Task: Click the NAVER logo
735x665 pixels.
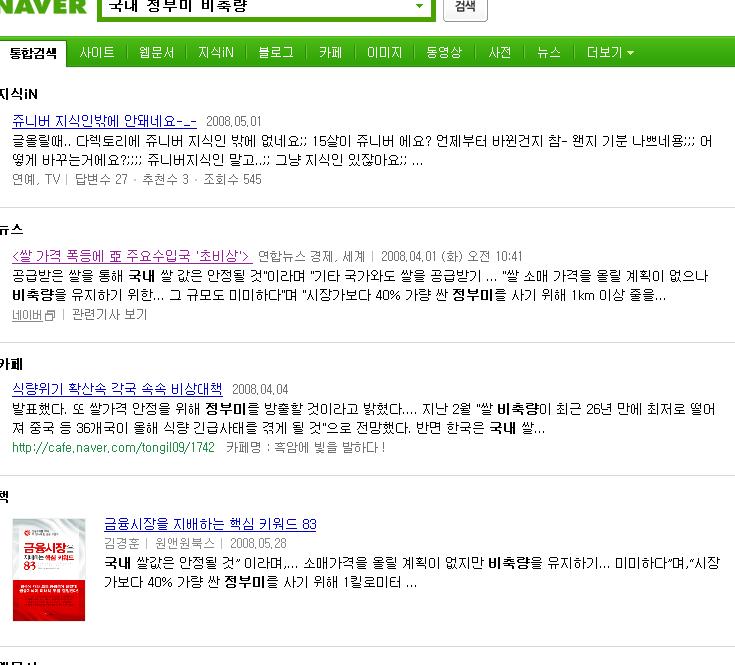Action: [x=43, y=7]
